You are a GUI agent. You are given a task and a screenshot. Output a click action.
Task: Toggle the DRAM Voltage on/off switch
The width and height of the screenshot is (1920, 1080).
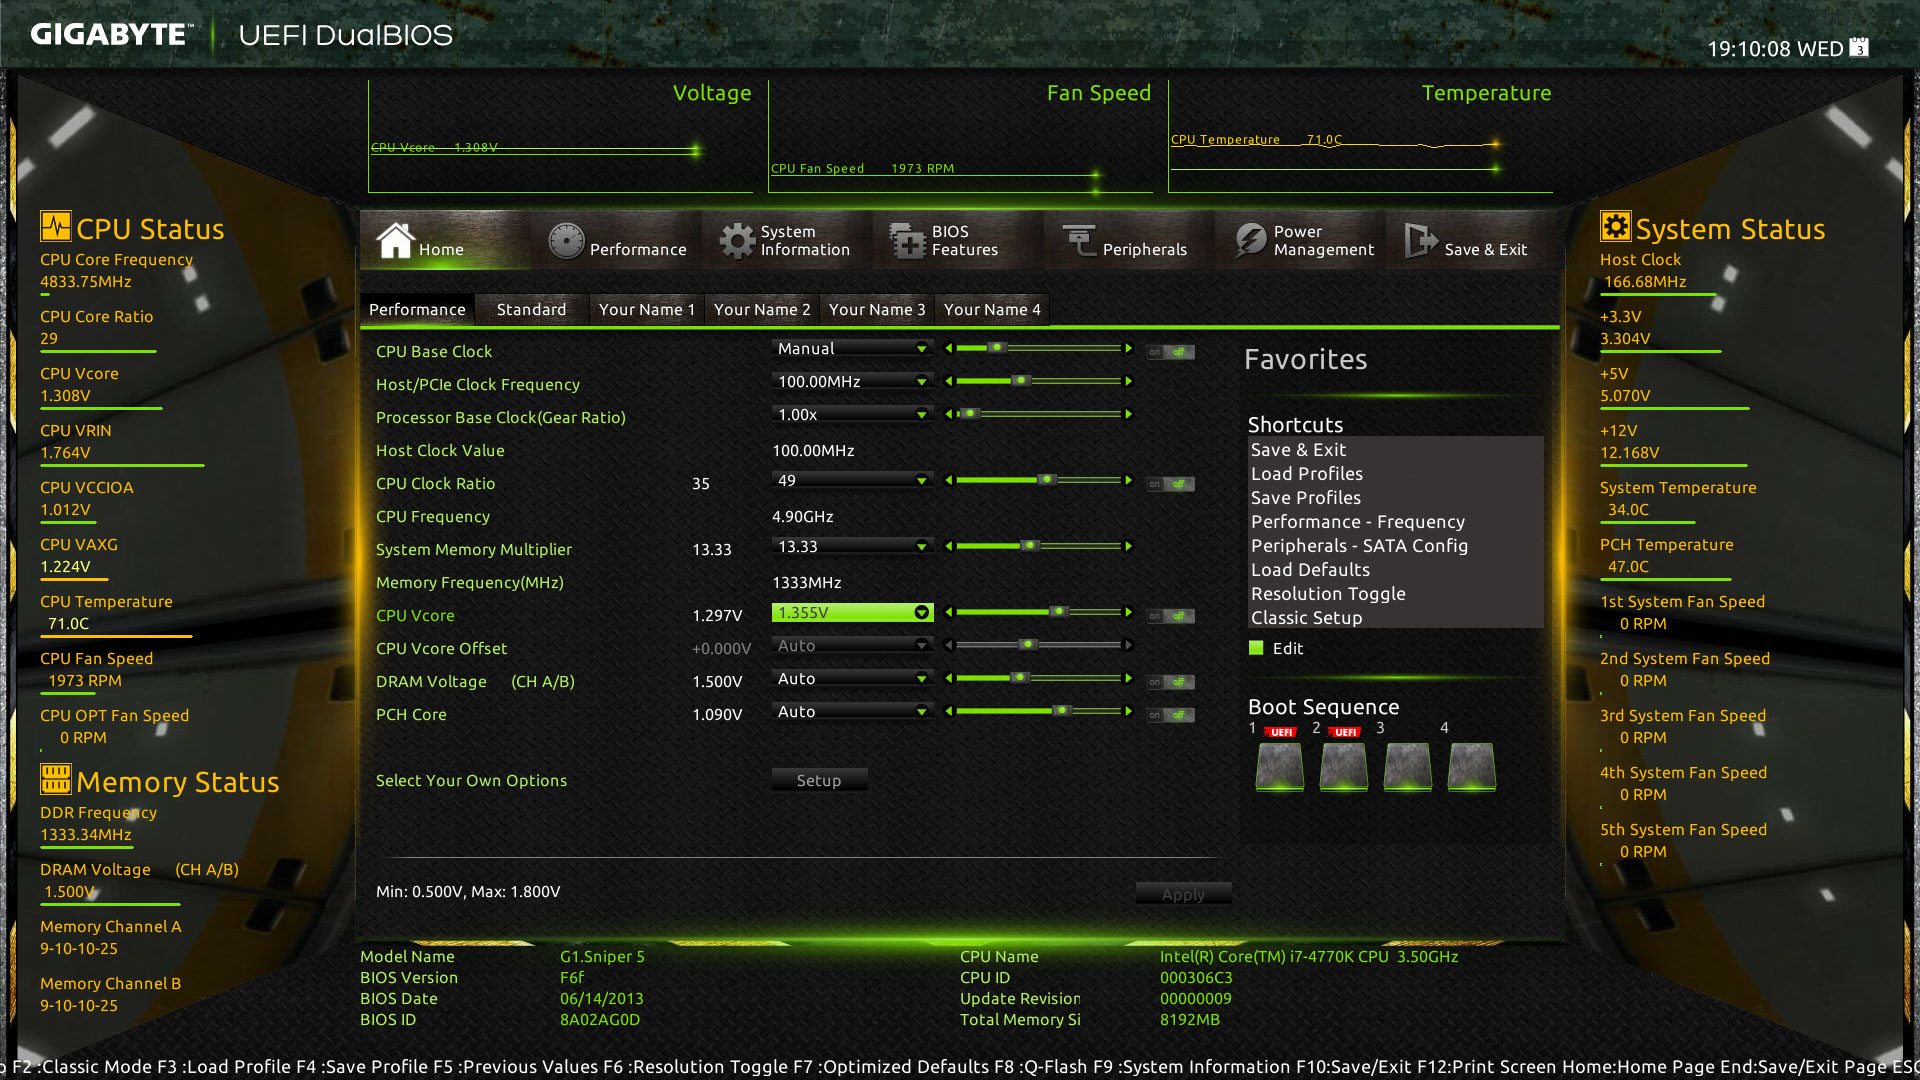tap(1170, 682)
